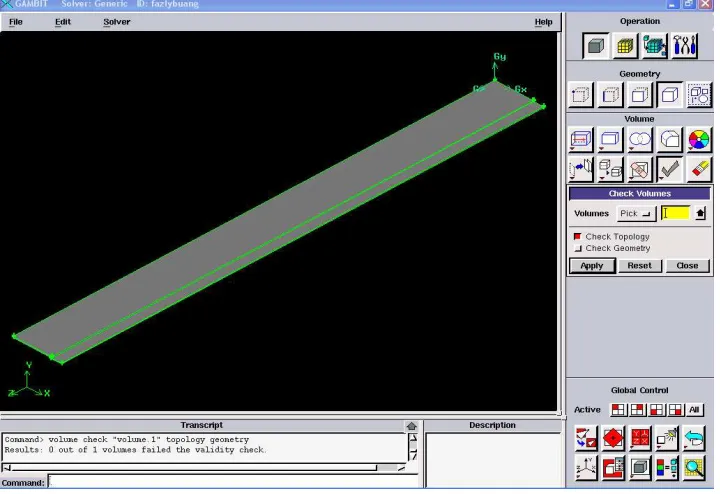
Task: Click Reset in Check Volumes
Action: 640,266
